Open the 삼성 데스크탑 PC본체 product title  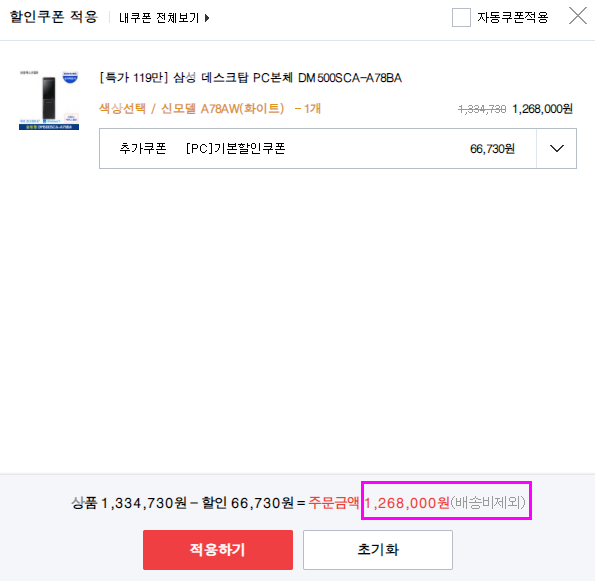pos(250,78)
